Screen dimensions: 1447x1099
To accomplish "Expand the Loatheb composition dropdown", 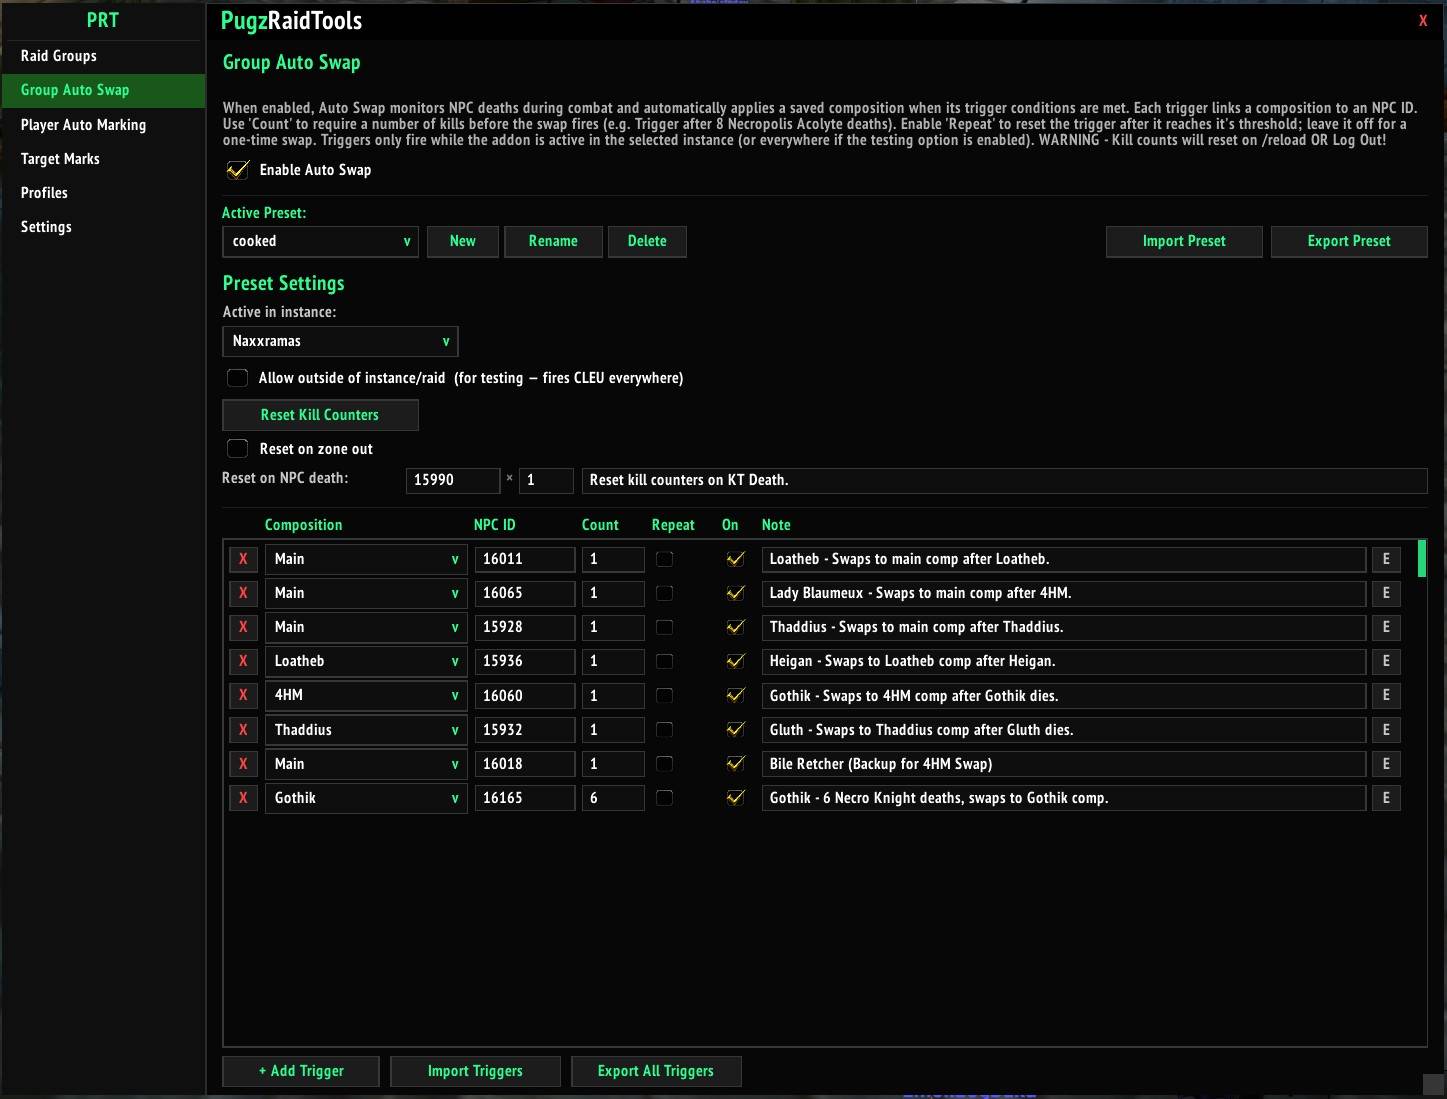I will coord(366,661).
